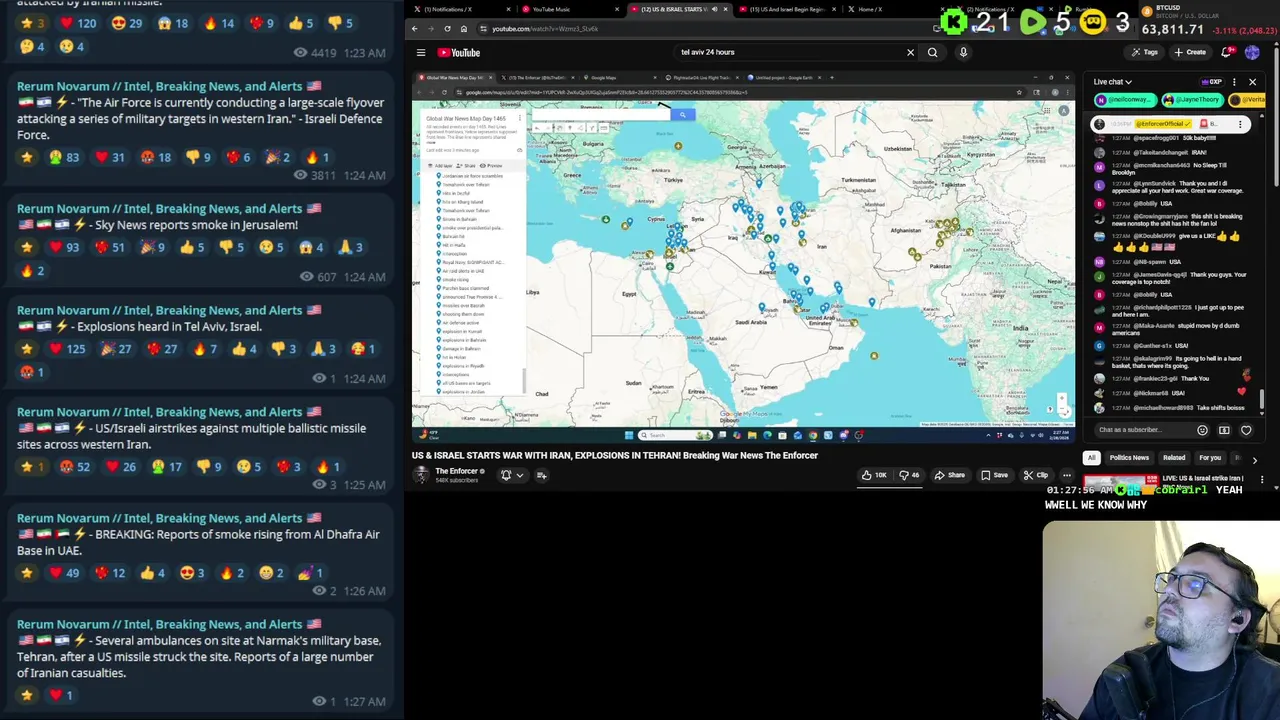This screenshot has height=720, width=1280.
Task: Select For you suggestions chip
Action: point(1210,458)
